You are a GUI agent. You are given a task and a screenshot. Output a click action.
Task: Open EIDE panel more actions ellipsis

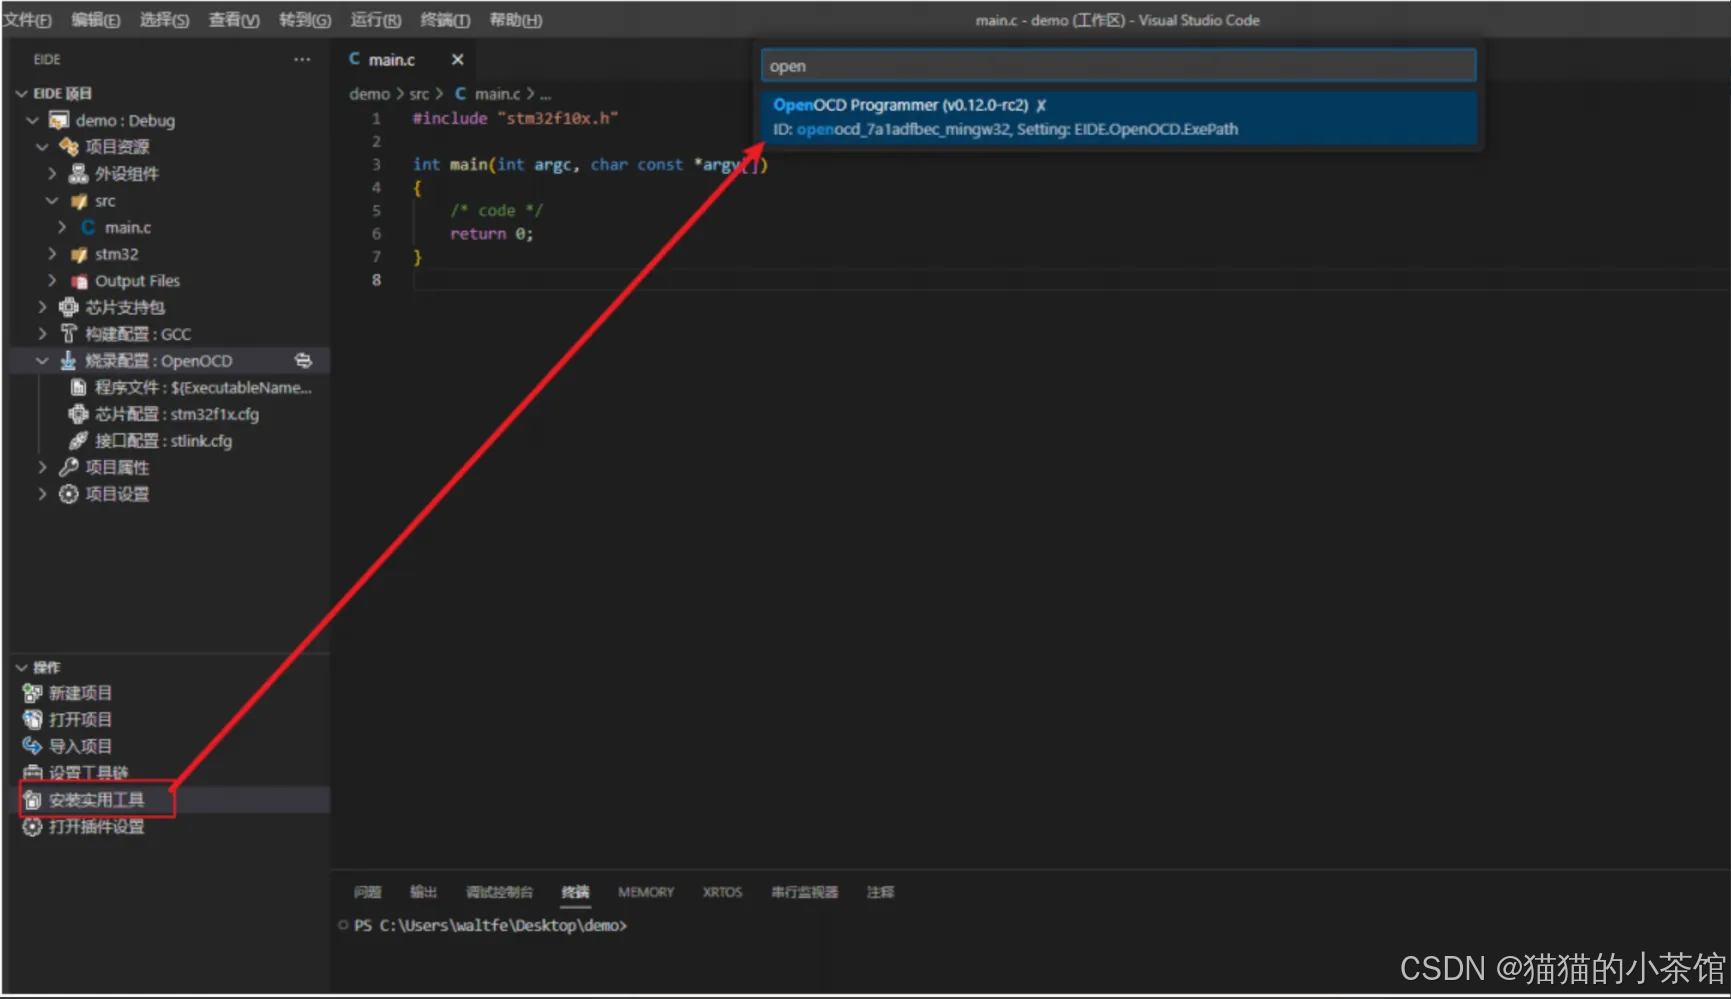pyautogui.click(x=302, y=60)
